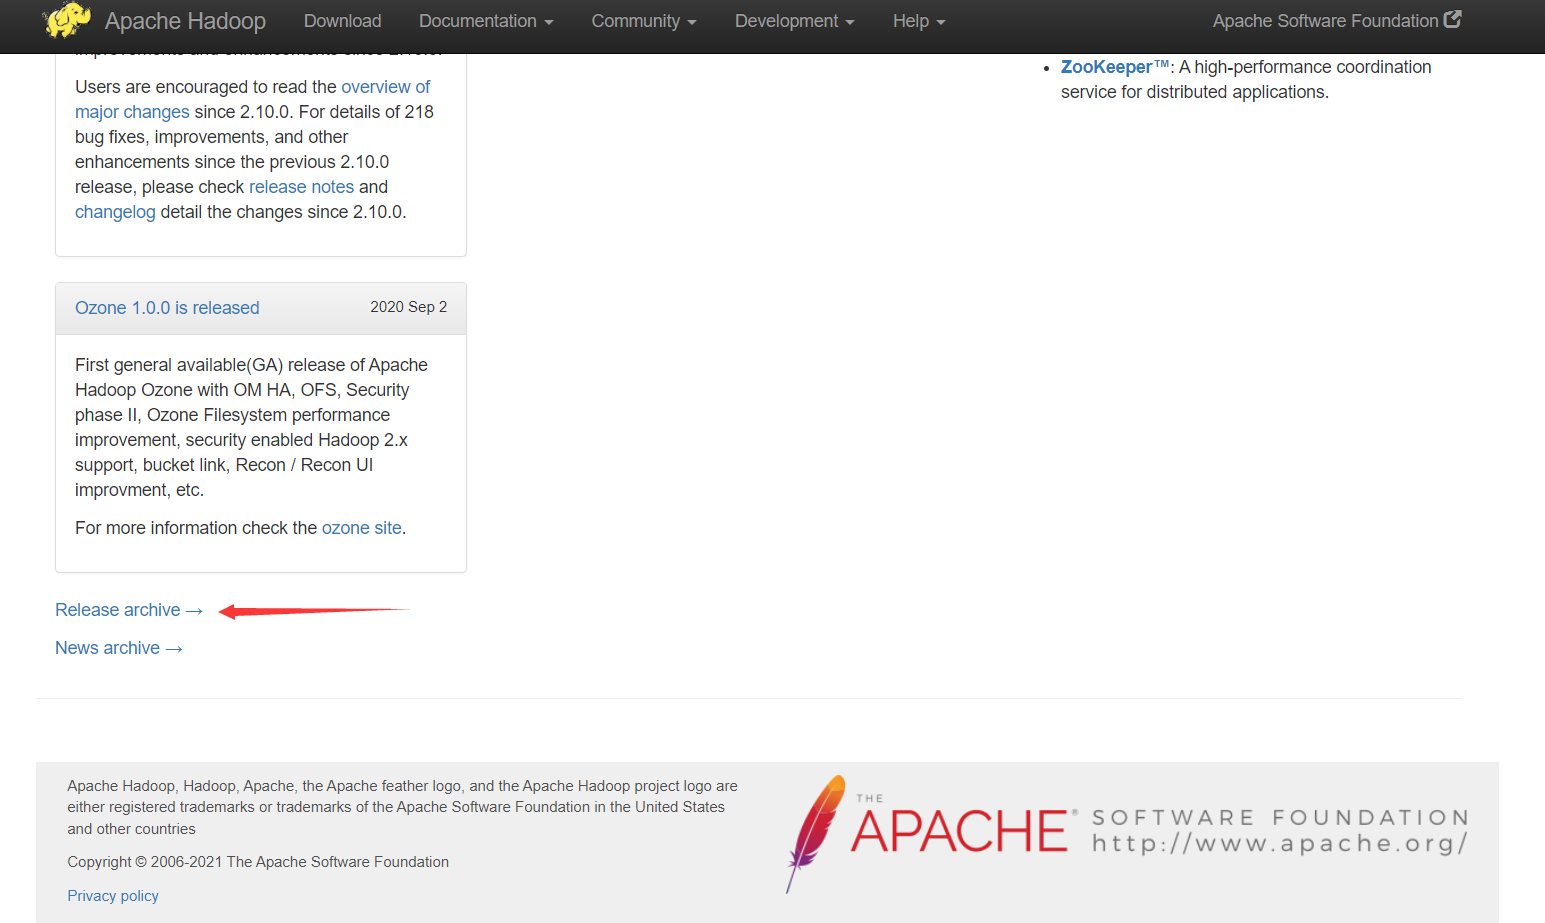Click the release notes link
This screenshot has height=923, width=1545.
301,186
